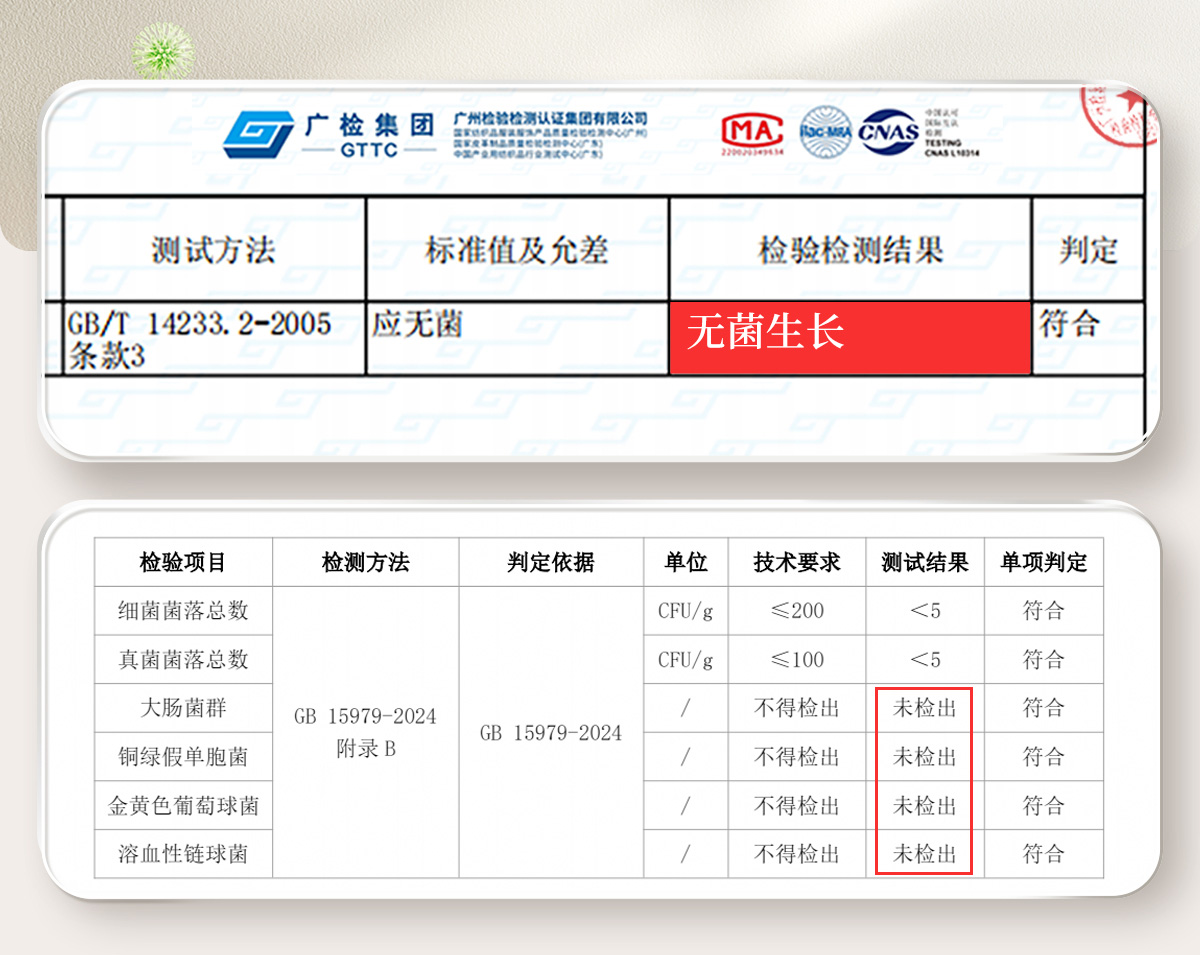
Task: Click the 标准值及允差 column header
Action: pyautogui.click(x=516, y=249)
